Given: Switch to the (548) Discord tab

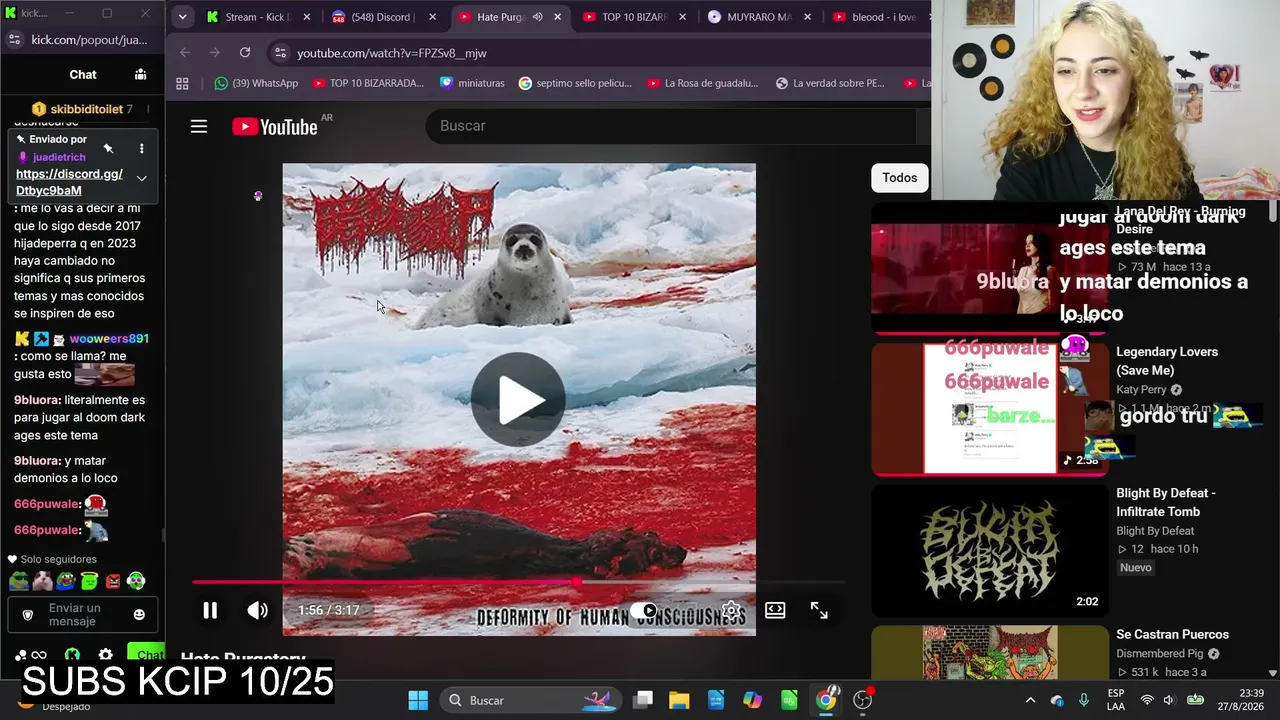Looking at the screenshot, I should coord(384,17).
